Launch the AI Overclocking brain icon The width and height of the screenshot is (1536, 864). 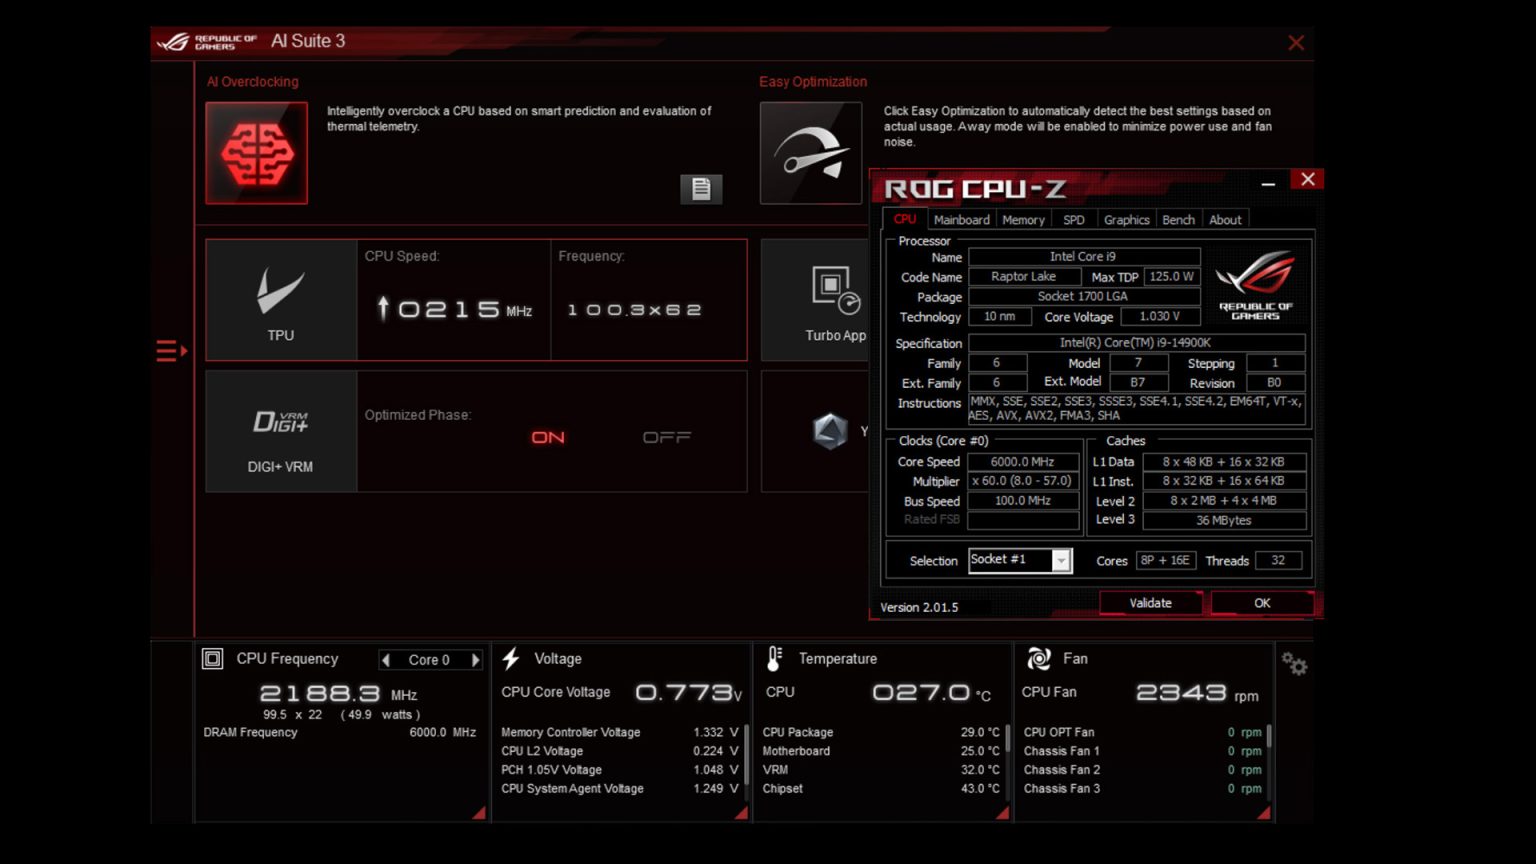257,153
